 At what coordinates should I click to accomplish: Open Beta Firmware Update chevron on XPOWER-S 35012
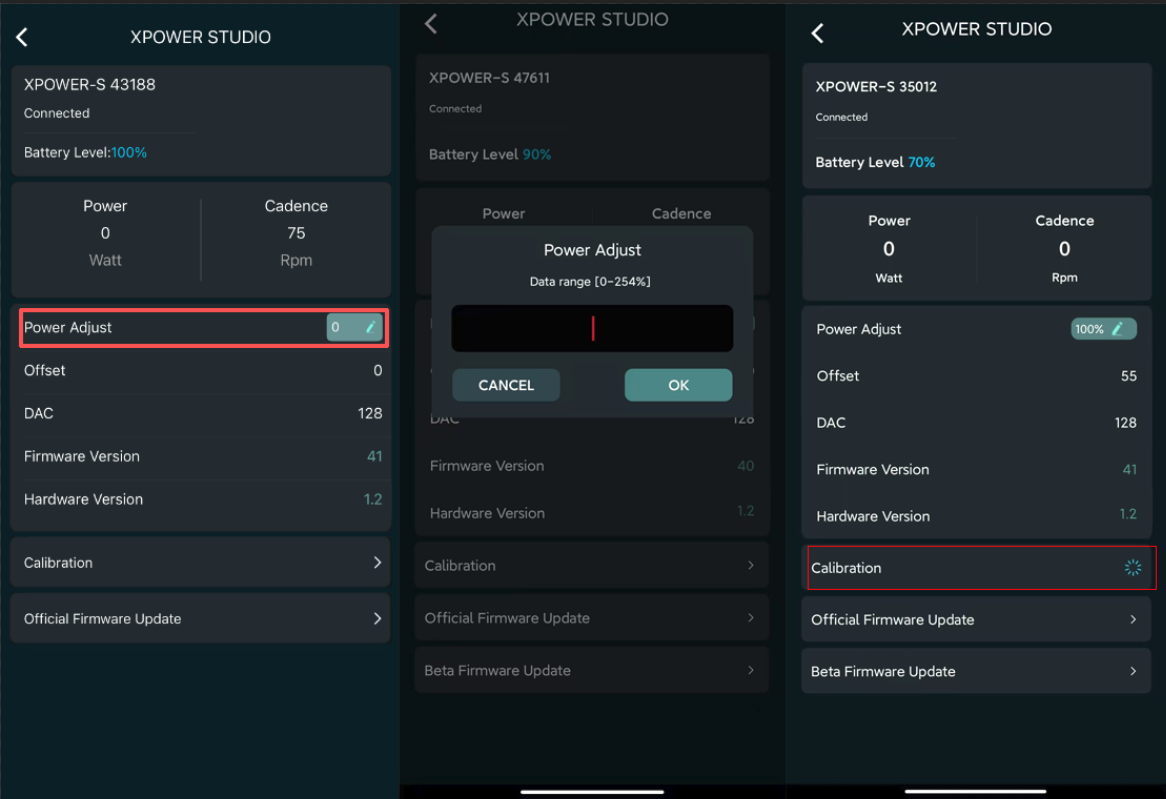pos(1132,671)
